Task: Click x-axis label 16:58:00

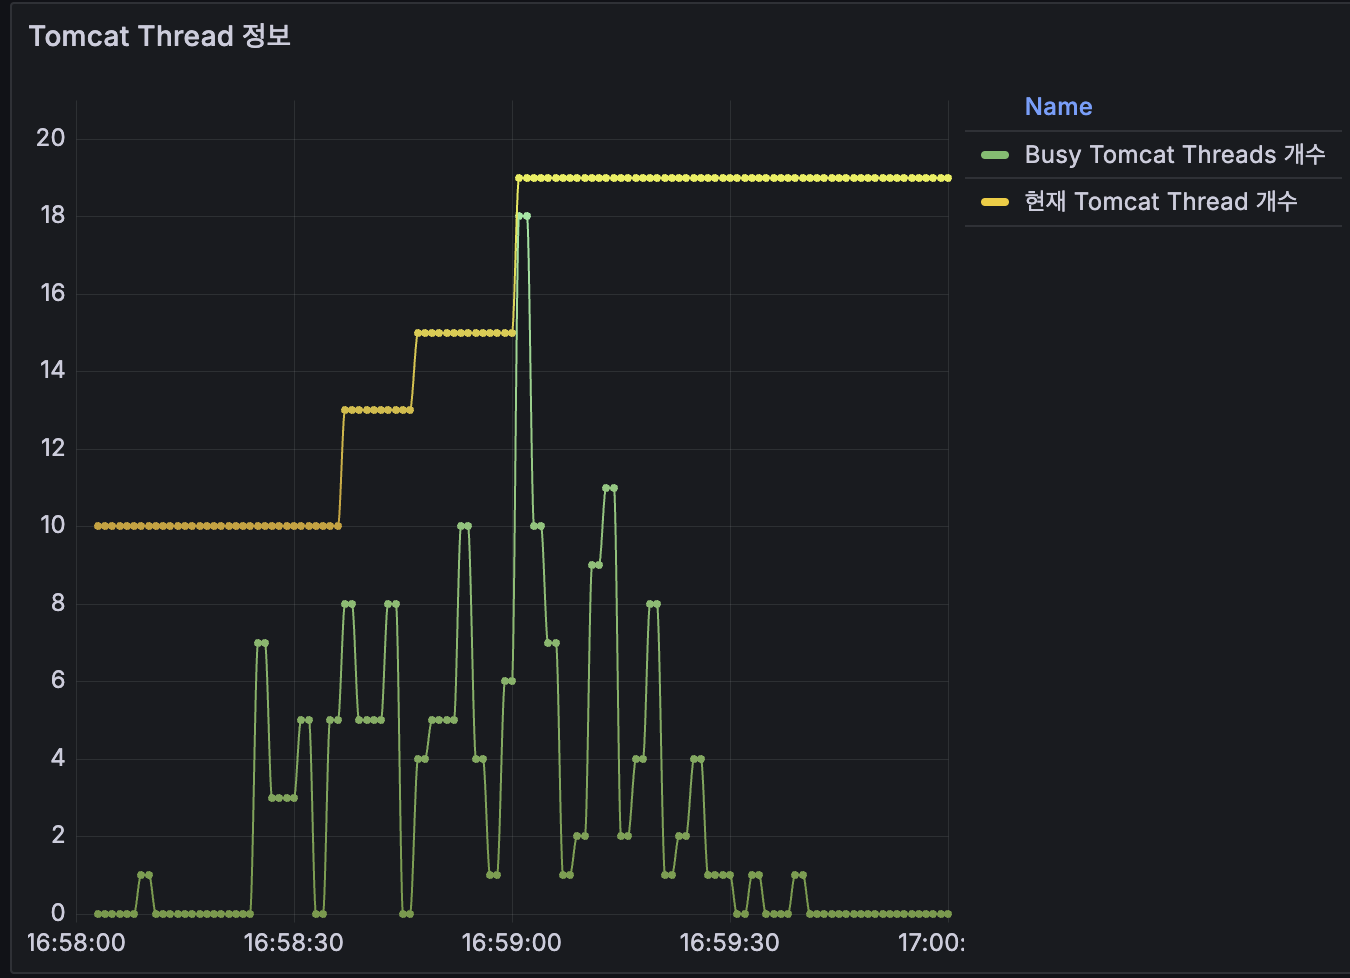Action: (x=76, y=943)
